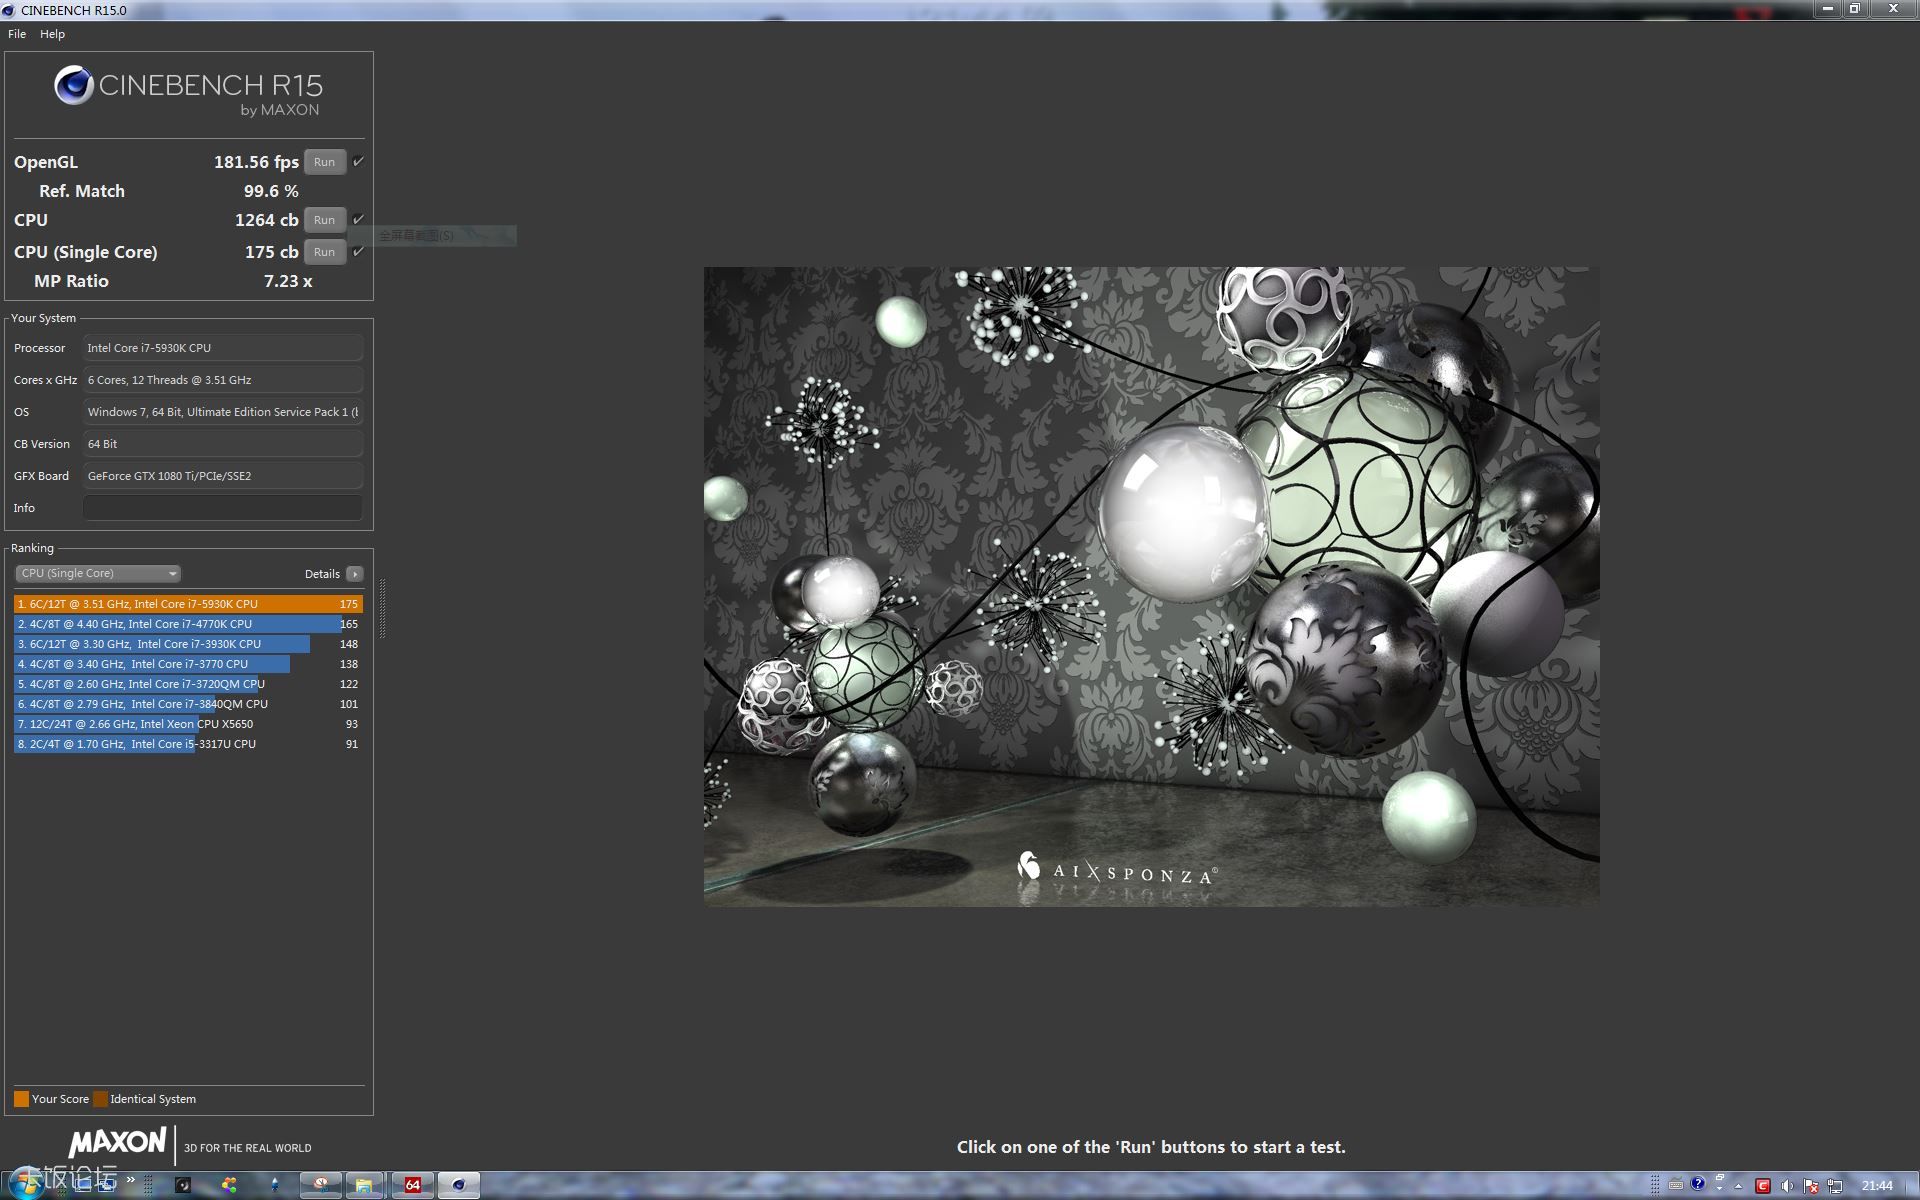Viewport: 1920px width, 1200px height.
Task: Click the GFX Board GeForce GTX 1080 Ti field
Action: [x=222, y=476]
